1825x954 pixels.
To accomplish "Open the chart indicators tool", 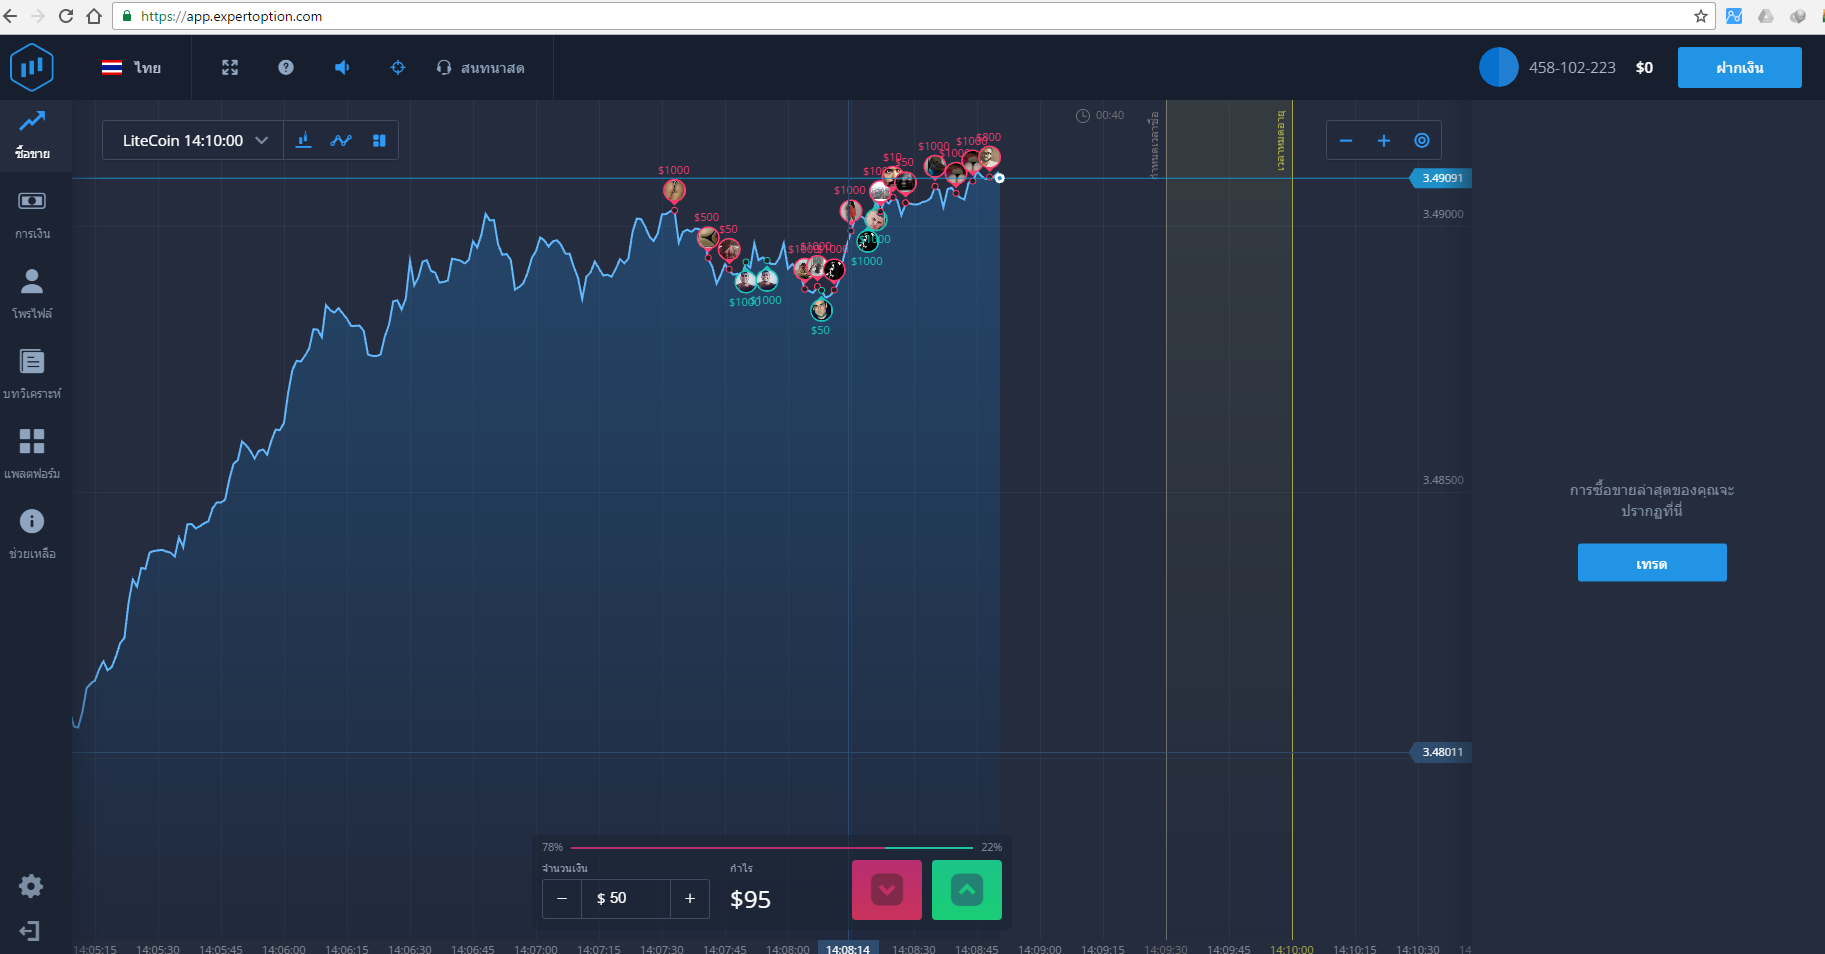I will click(x=304, y=141).
